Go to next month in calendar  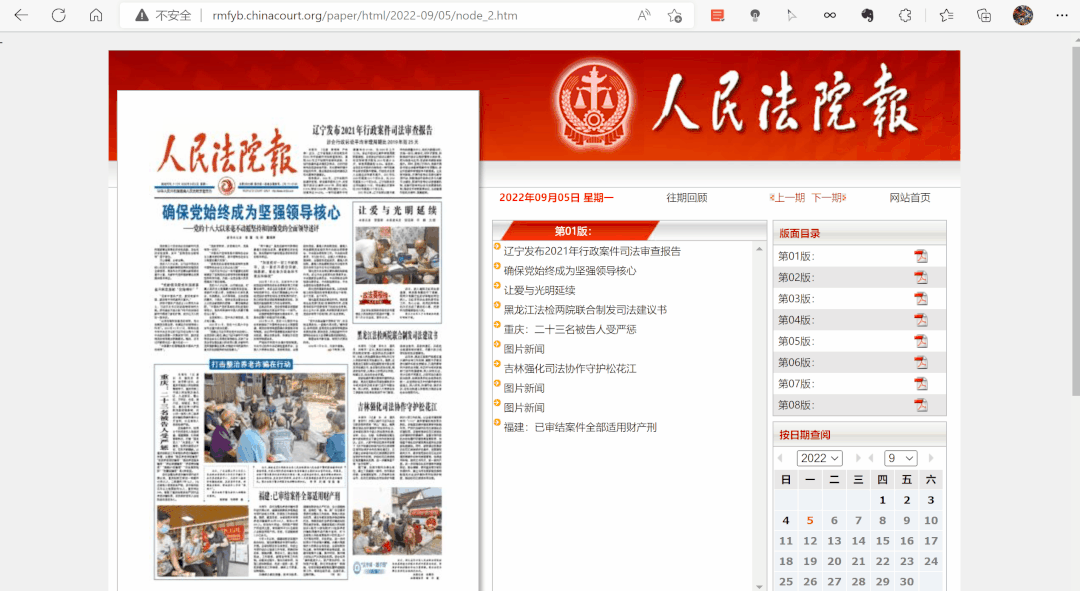(931, 458)
